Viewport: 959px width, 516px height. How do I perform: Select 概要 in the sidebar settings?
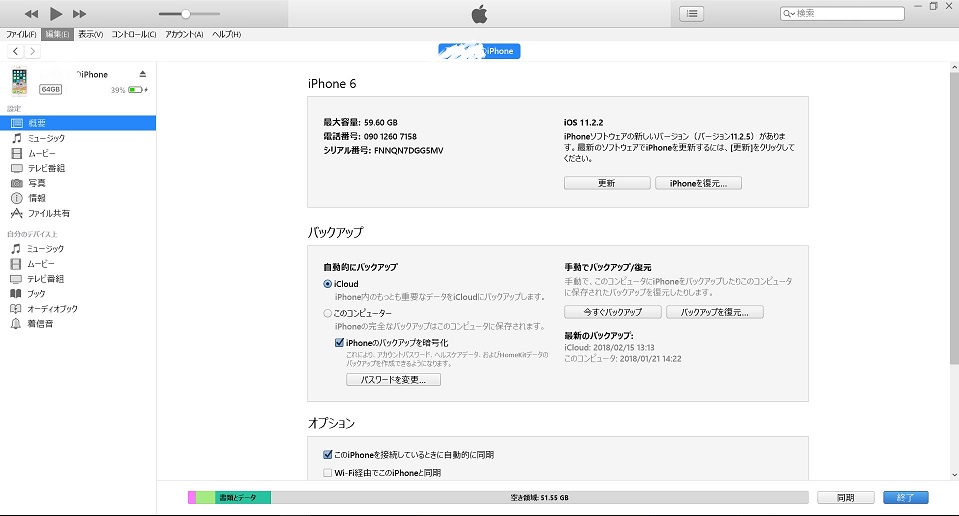point(78,123)
